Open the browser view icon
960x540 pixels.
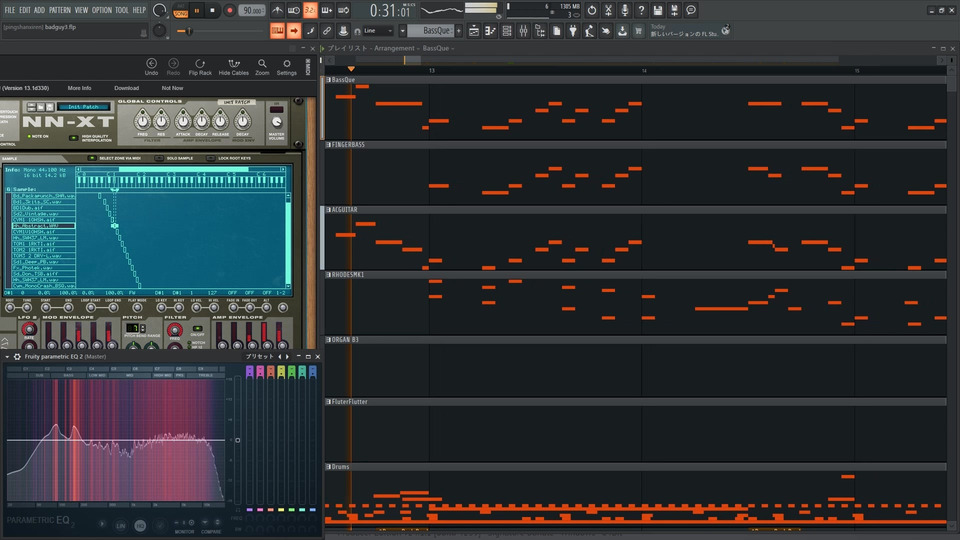[540, 31]
